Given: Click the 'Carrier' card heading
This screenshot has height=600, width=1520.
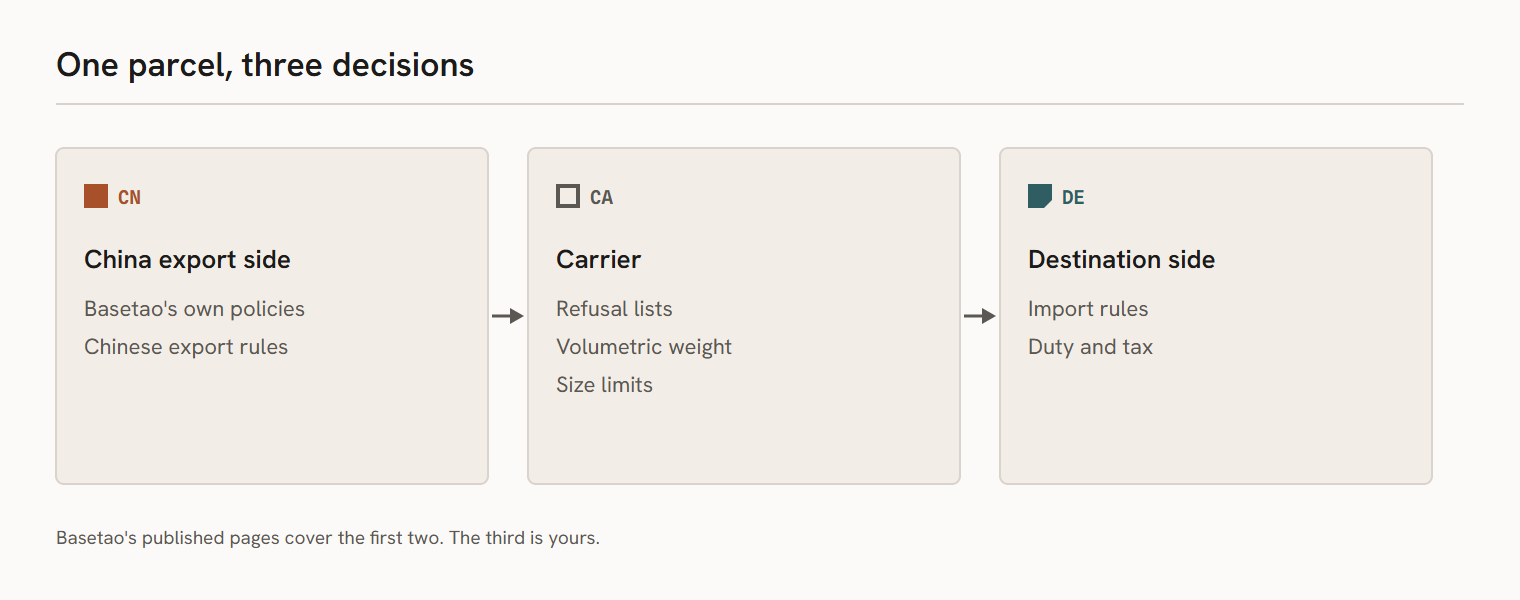Looking at the screenshot, I should click(598, 260).
